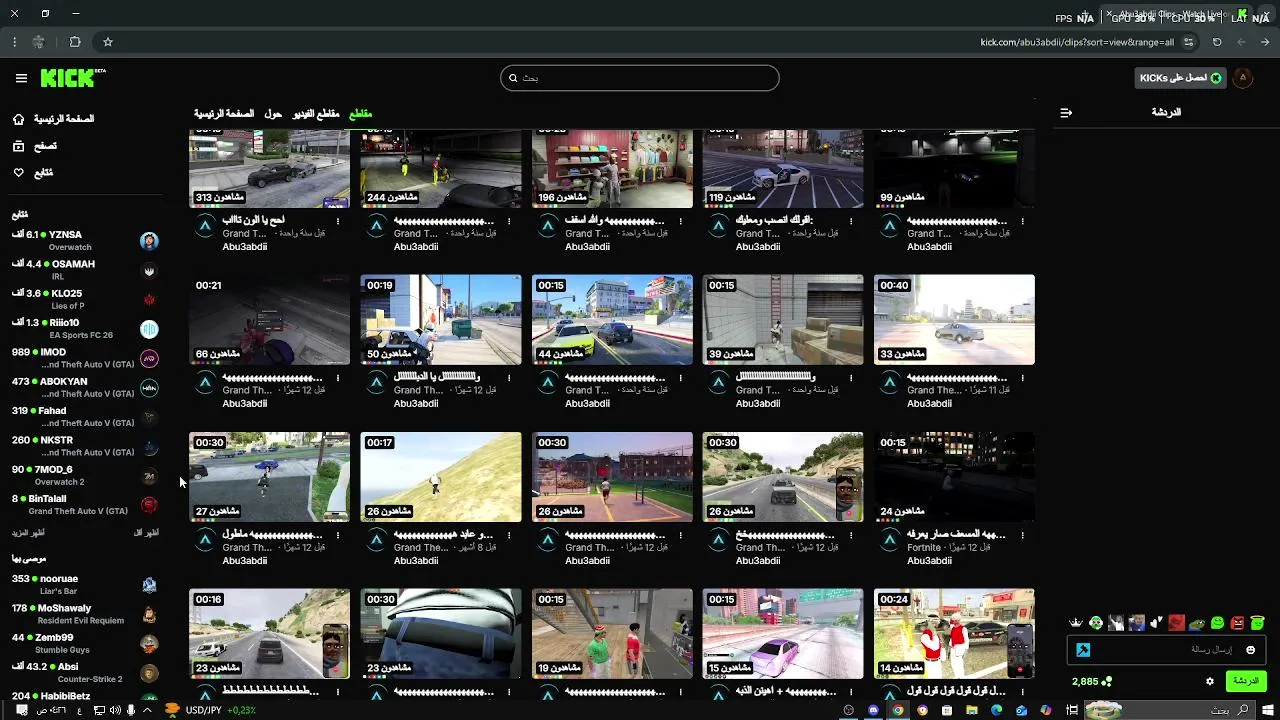Pick the green smiley emote

[1217, 623]
